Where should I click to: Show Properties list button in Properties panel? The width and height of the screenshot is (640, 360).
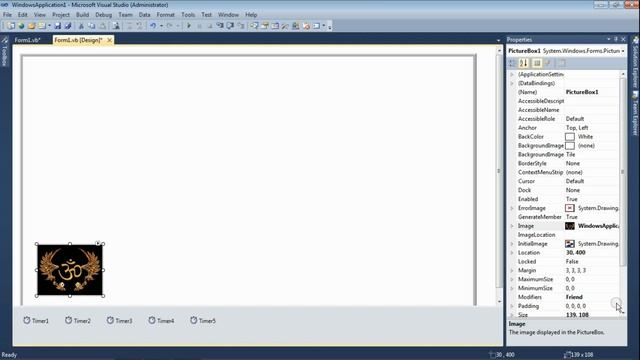pos(537,63)
